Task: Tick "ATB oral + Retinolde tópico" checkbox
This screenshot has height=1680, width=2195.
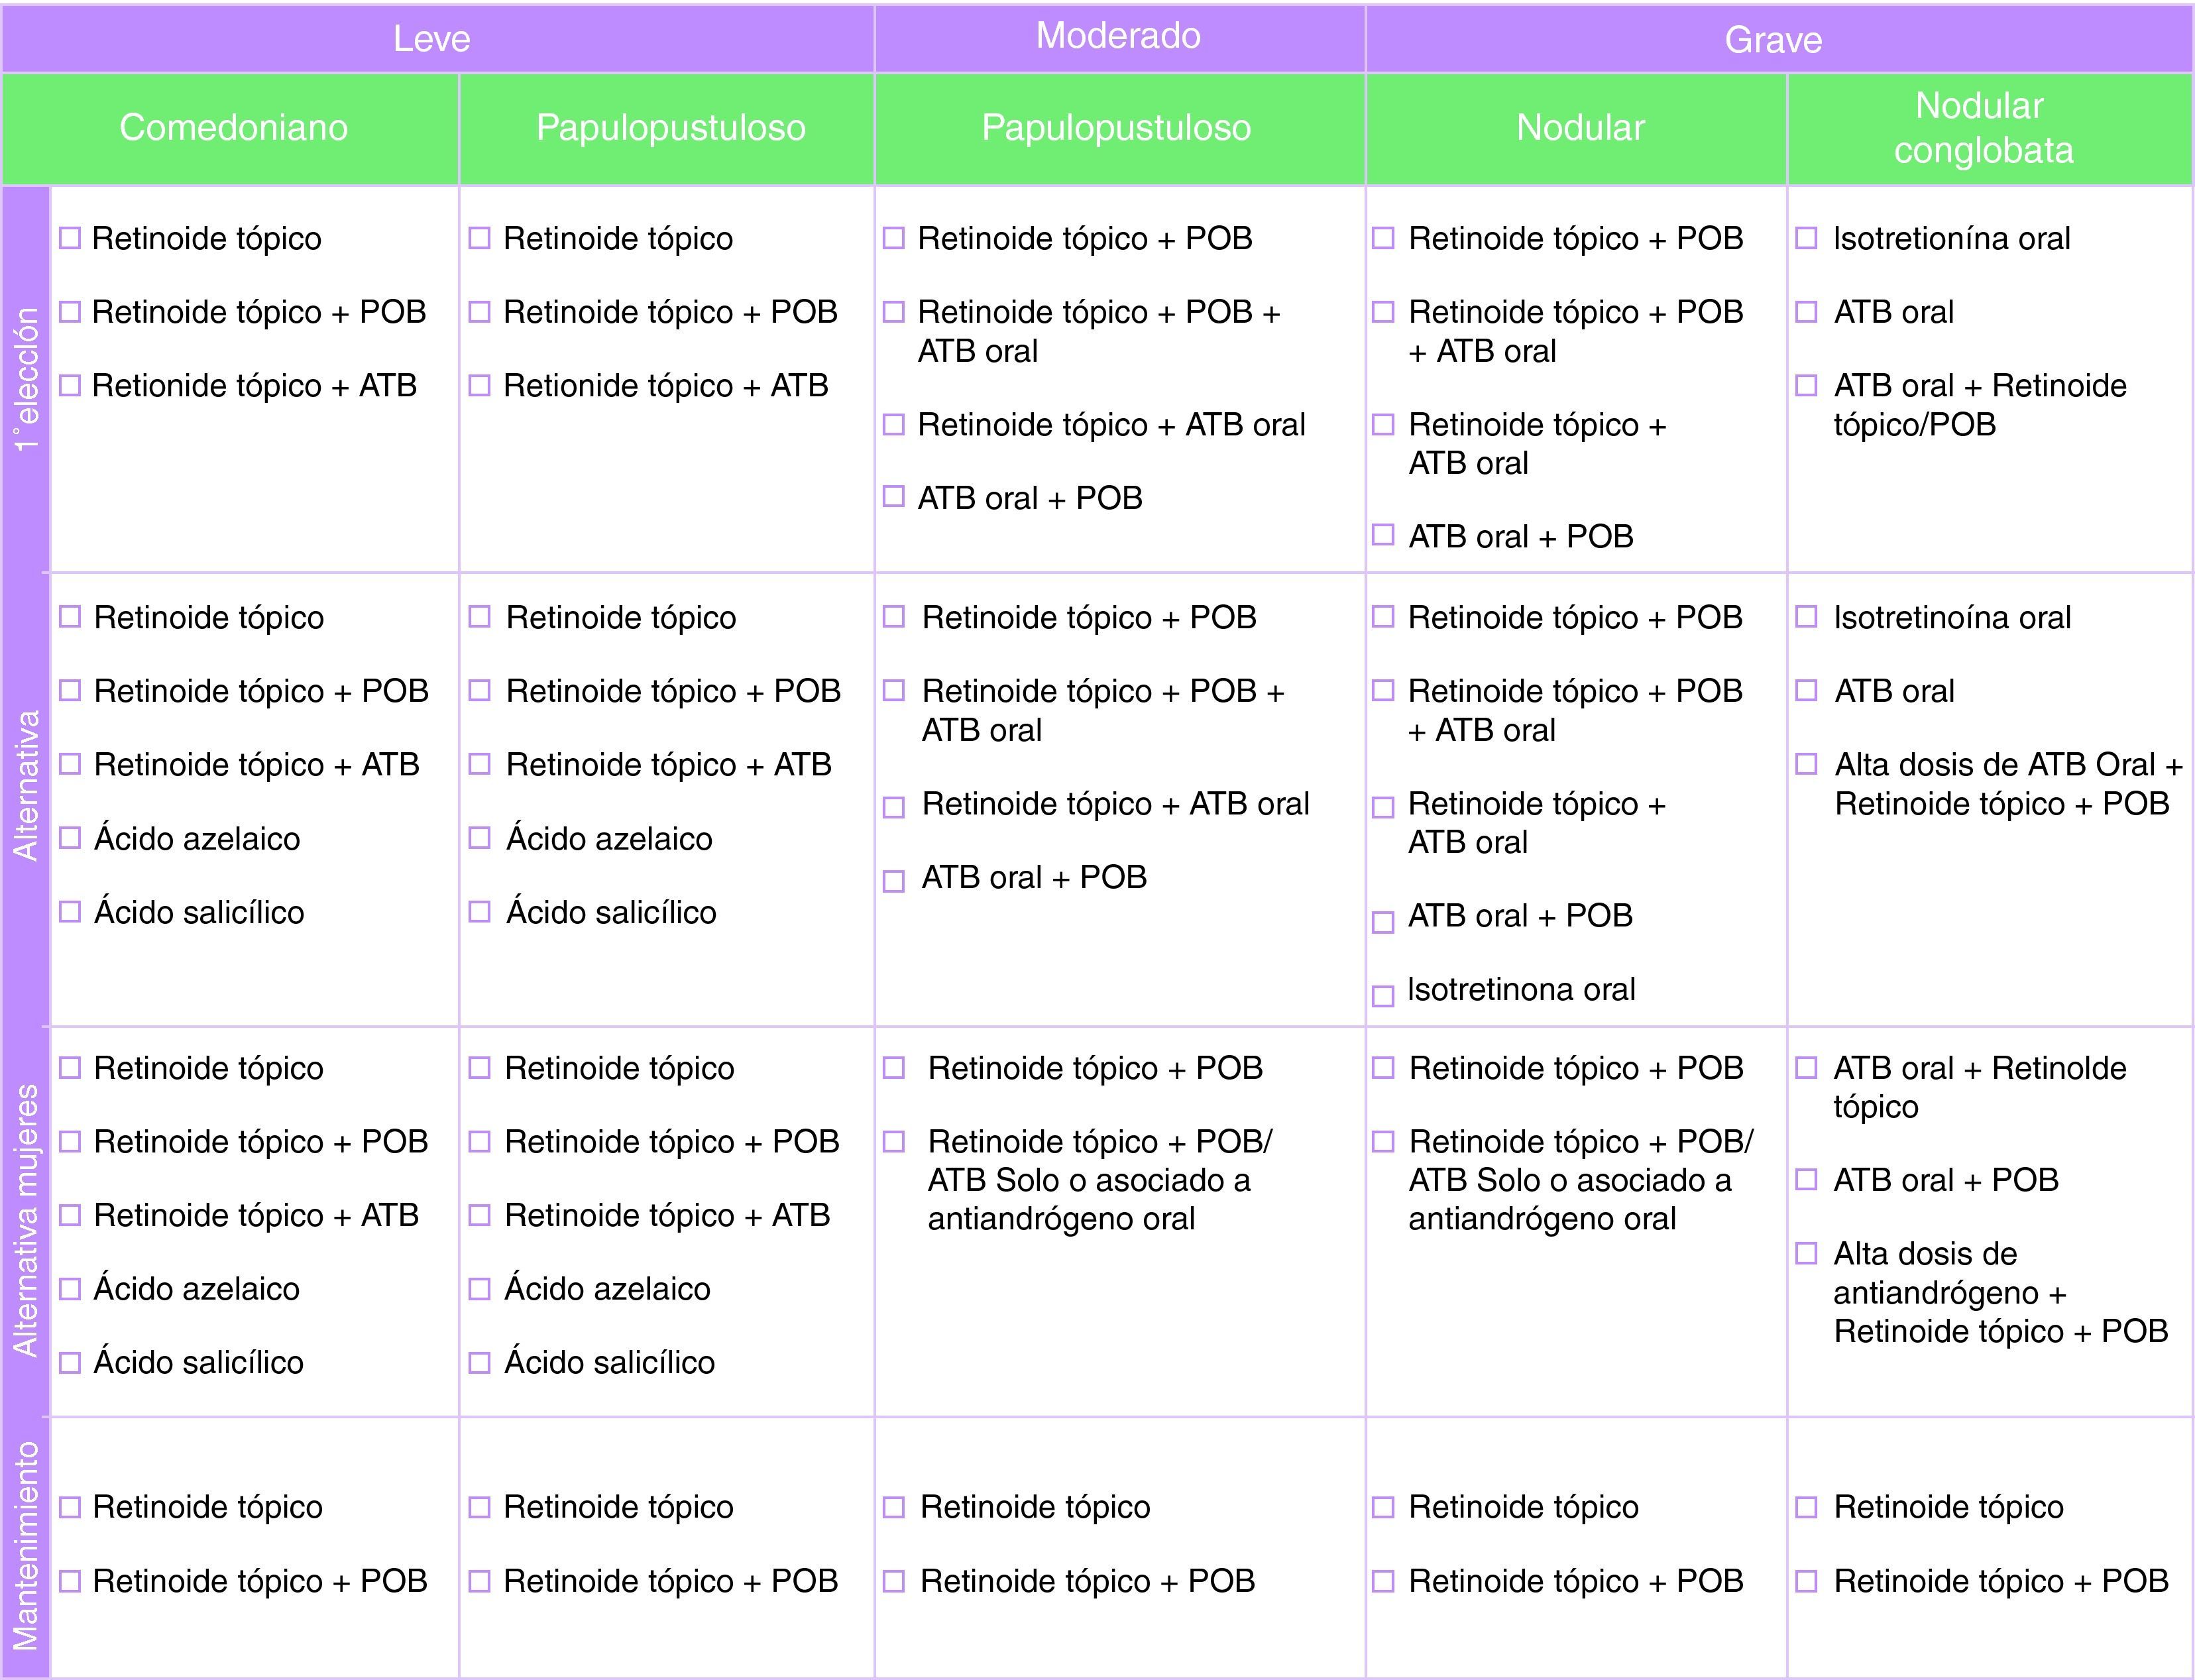Action: coord(1806,1068)
